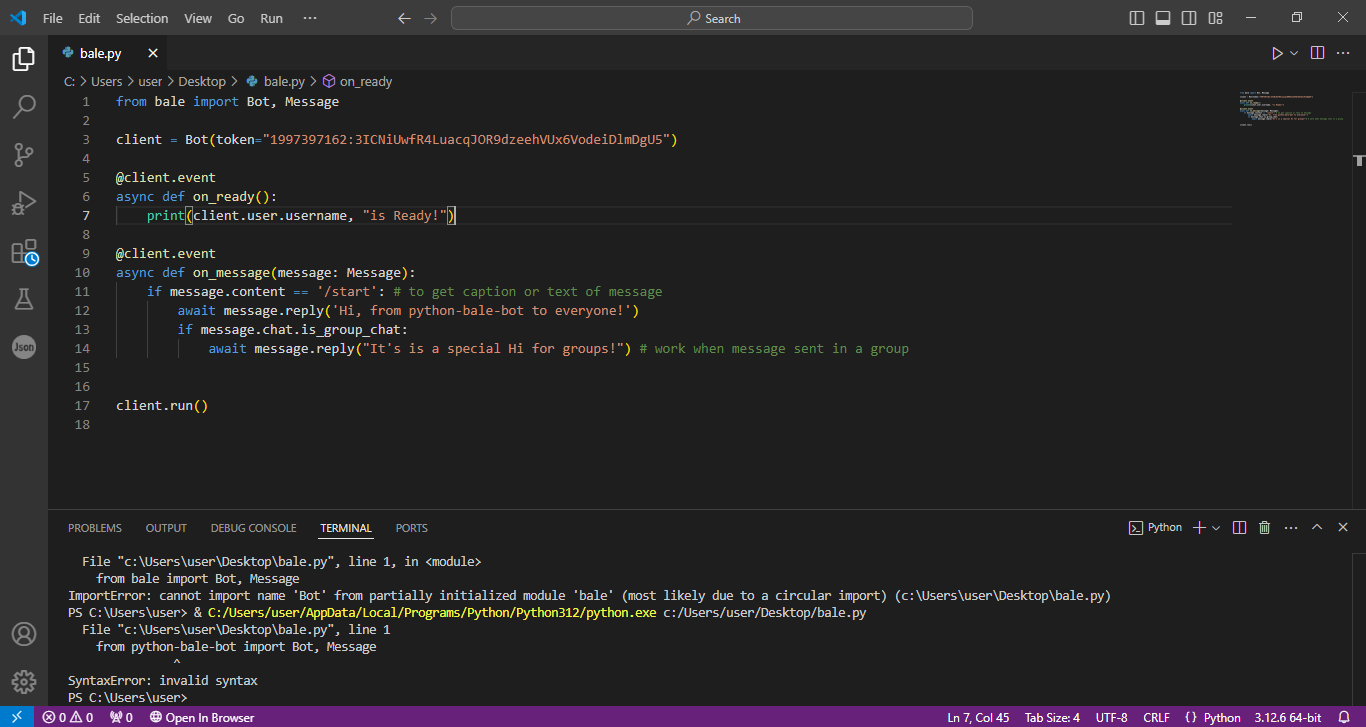Select 3.12.6 64-bit interpreter
The width and height of the screenshot is (1366, 727).
[x=1288, y=717]
